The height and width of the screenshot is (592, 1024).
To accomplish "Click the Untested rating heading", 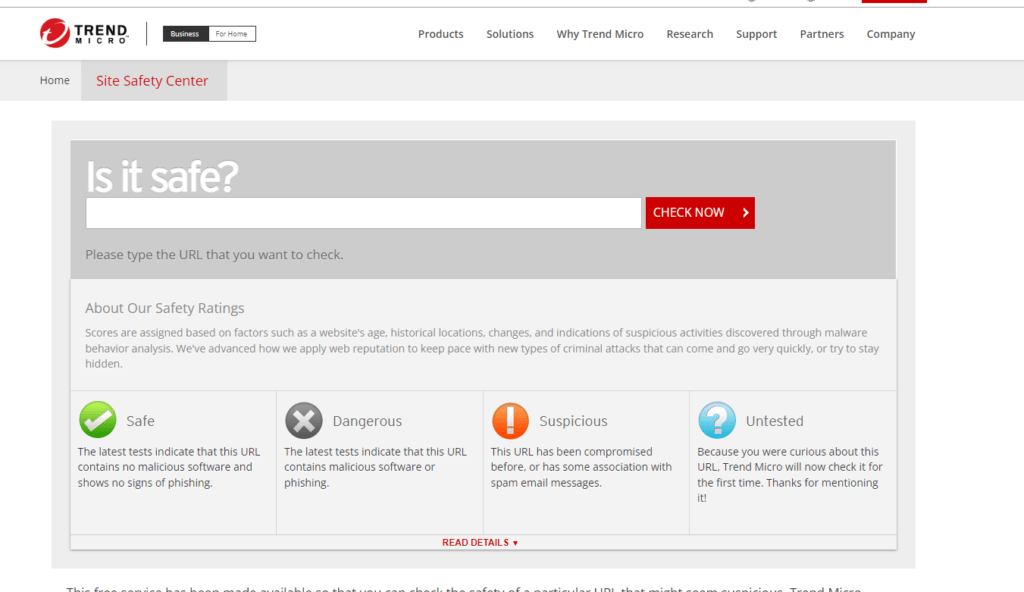I will click(775, 421).
